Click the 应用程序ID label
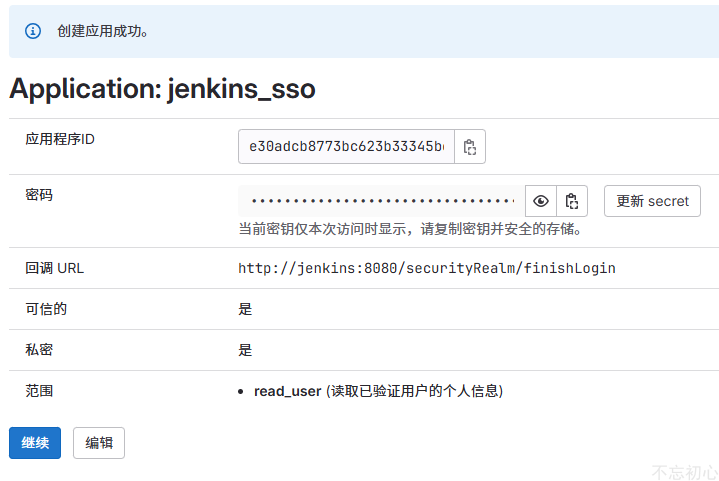The height and width of the screenshot is (481, 719). click(60, 139)
